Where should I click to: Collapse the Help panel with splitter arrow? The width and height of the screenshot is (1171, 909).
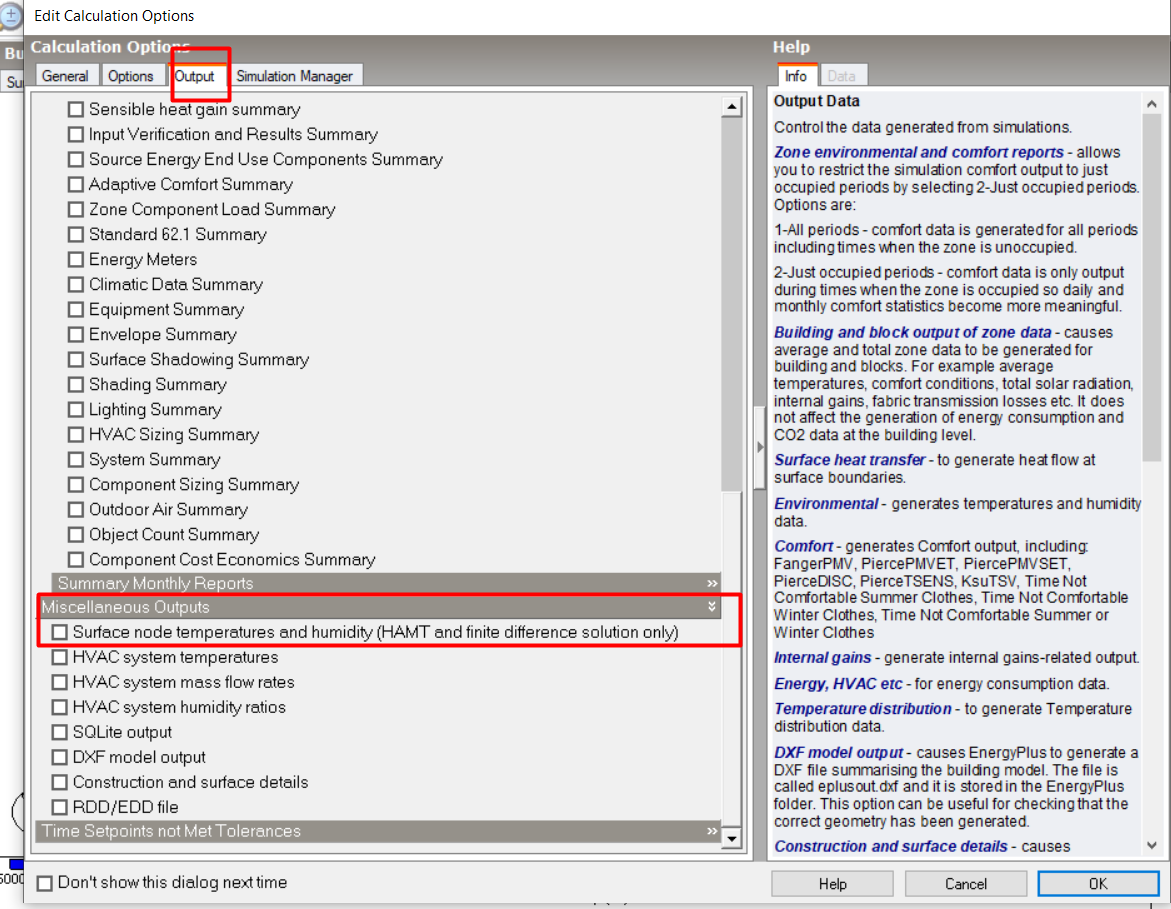pos(760,447)
